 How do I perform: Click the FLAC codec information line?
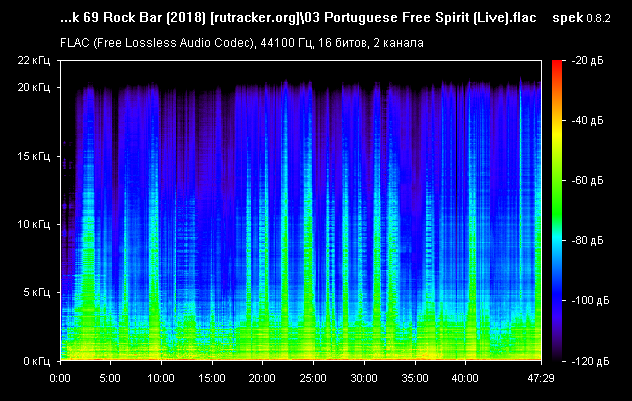[241, 43]
